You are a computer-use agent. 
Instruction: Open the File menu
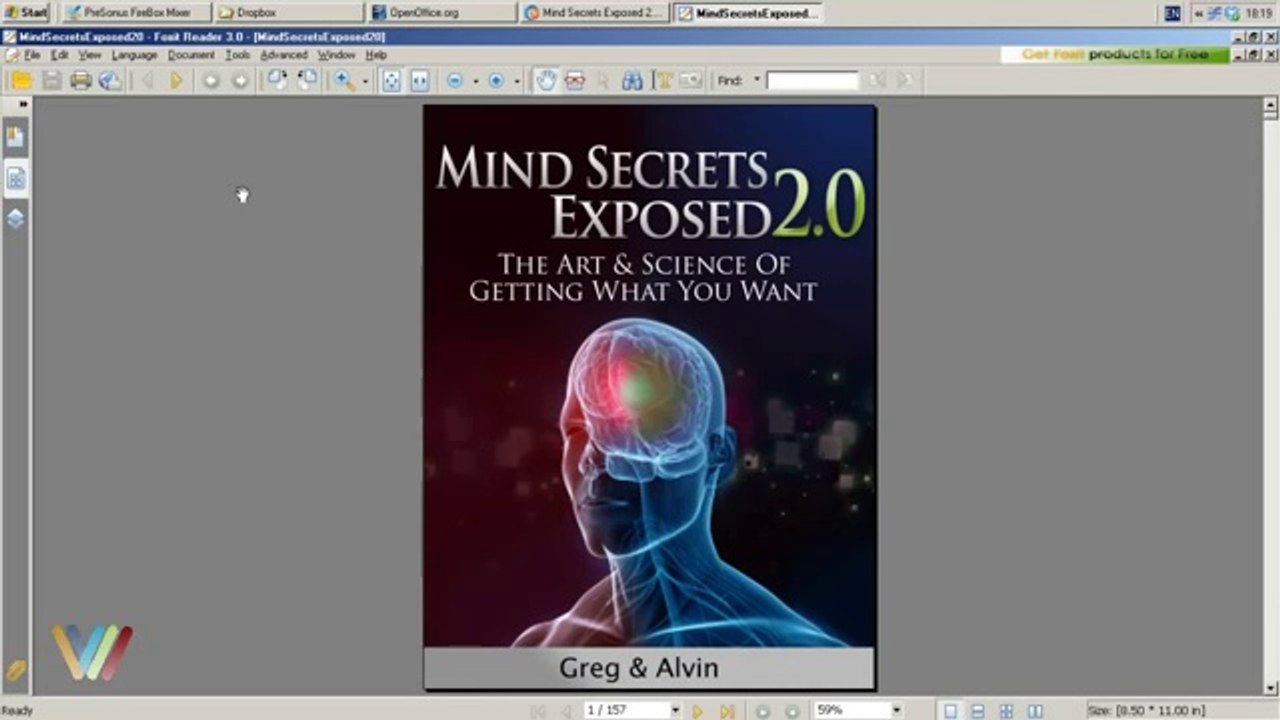[32, 55]
